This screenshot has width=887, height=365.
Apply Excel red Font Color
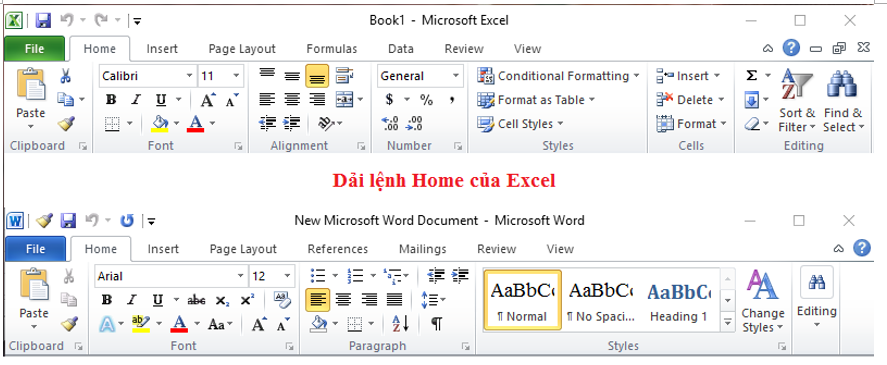(x=195, y=123)
